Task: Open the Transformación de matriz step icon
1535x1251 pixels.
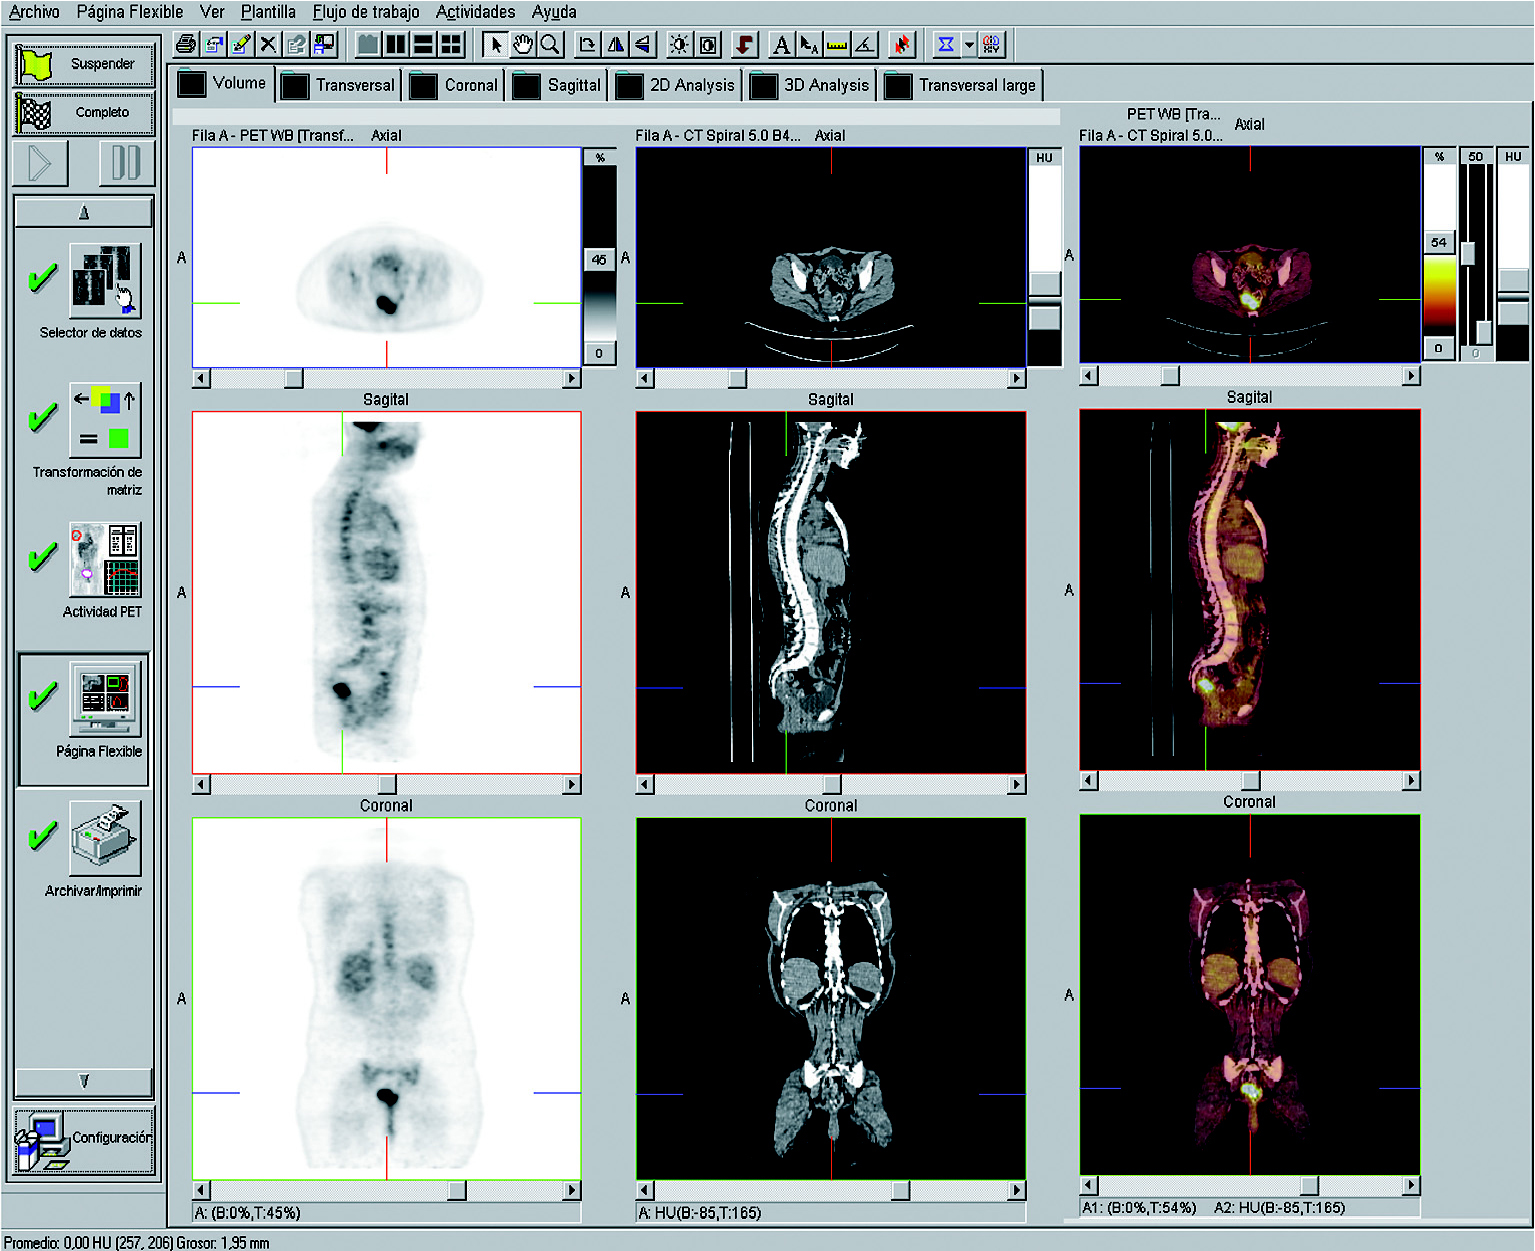Action: 104,419
